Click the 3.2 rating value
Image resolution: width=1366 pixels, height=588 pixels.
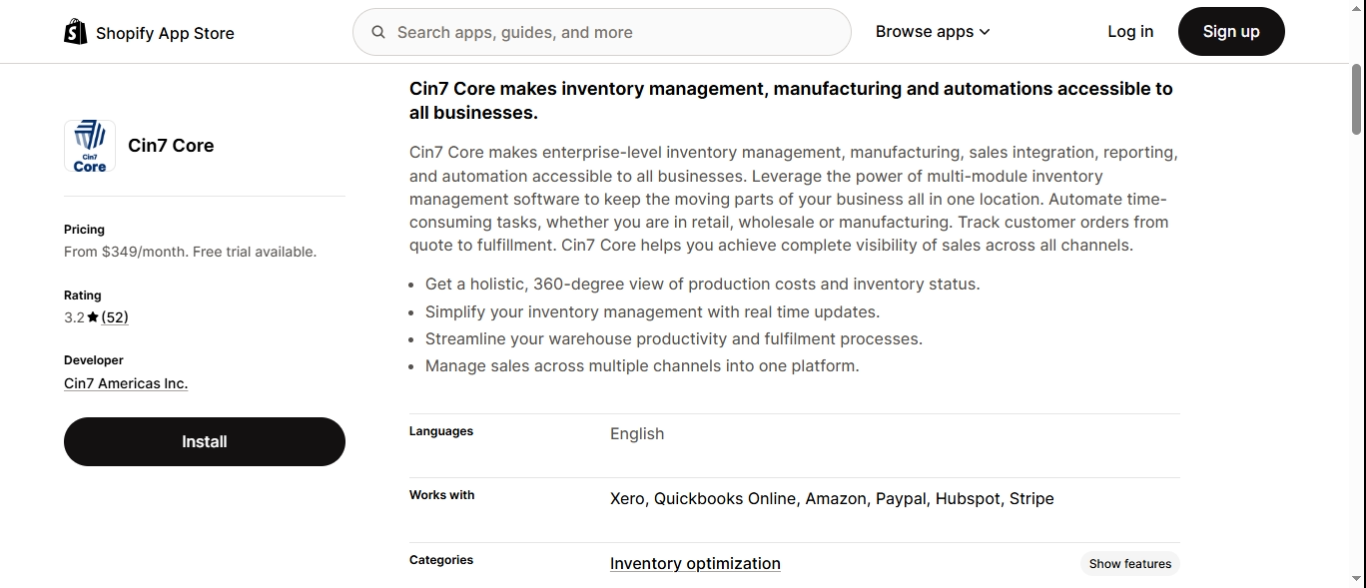pyautogui.click(x=74, y=317)
